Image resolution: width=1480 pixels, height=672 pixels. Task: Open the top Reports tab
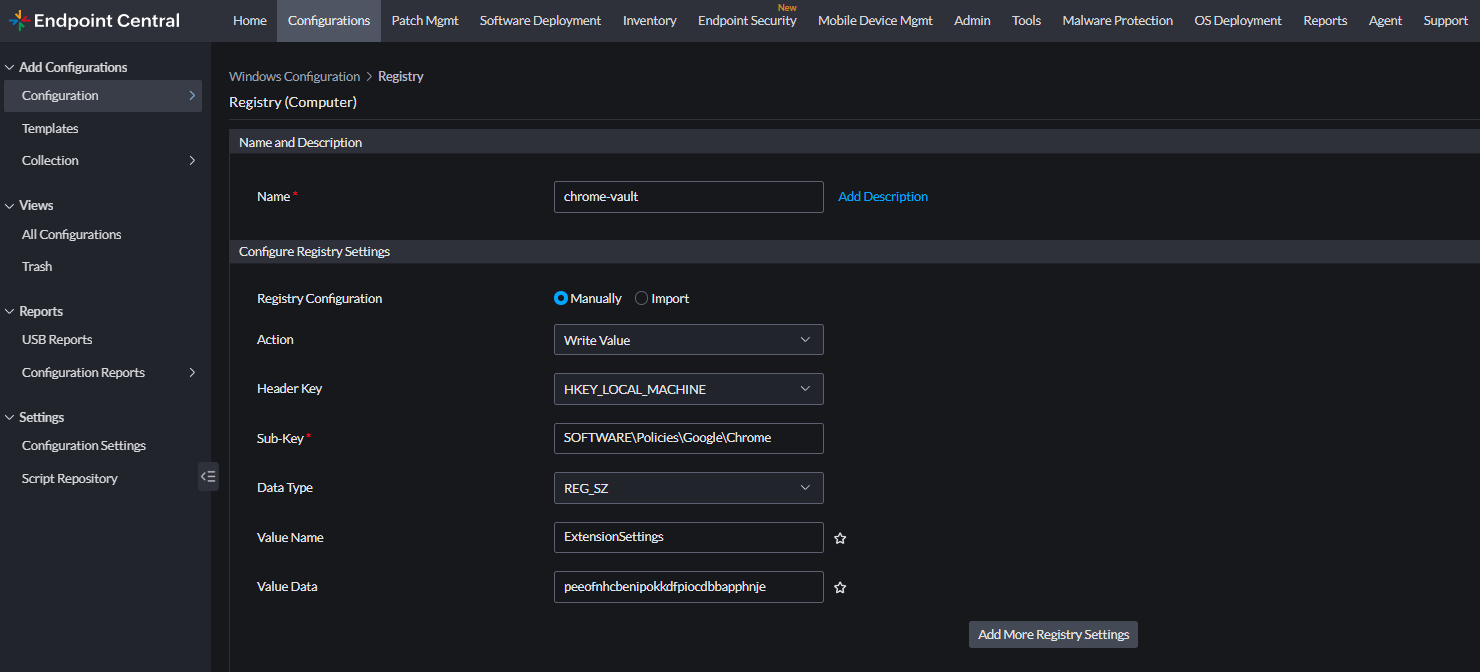[x=1325, y=20]
